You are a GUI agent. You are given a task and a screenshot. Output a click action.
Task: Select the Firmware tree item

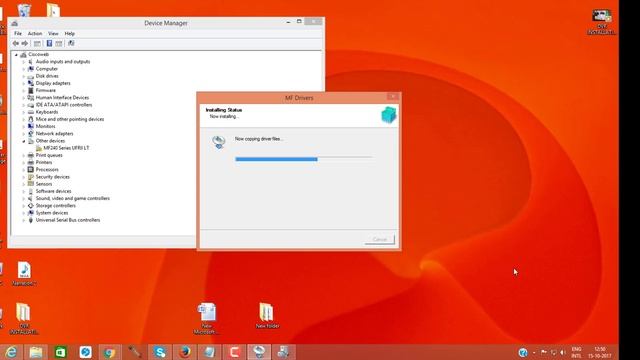coord(45,91)
